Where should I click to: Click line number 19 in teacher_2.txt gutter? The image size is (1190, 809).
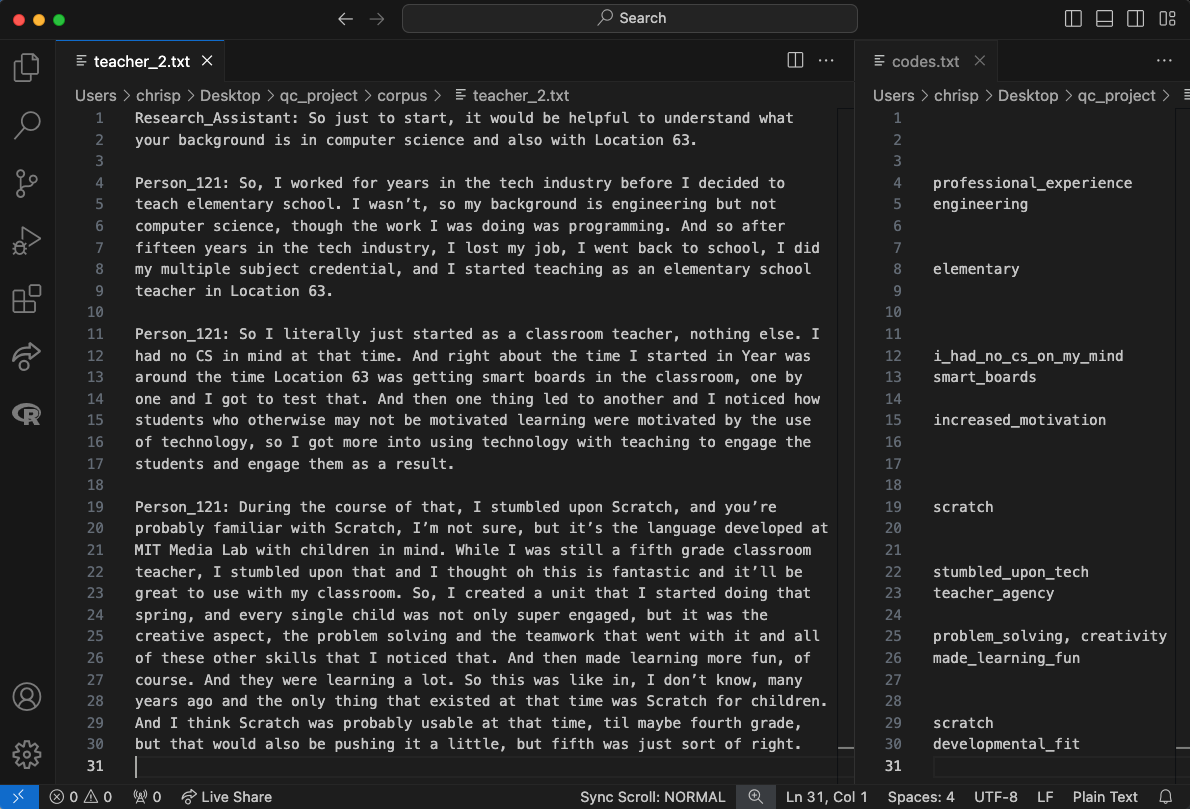[95, 507]
